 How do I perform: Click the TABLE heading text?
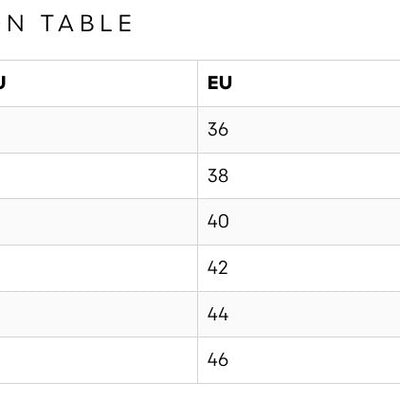pyautogui.click(x=88, y=23)
